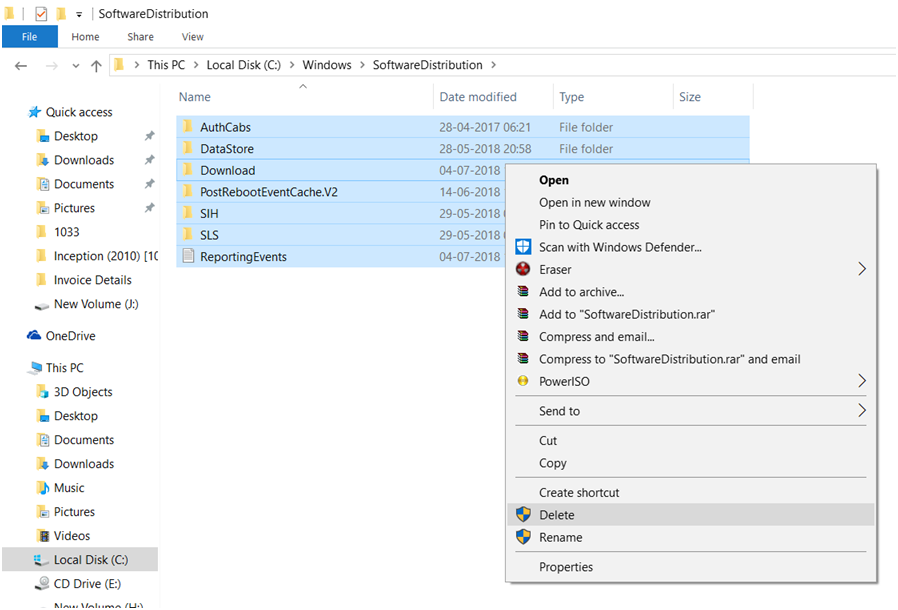Choose Open in new window
The image size is (898, 610).
point(691,202)
